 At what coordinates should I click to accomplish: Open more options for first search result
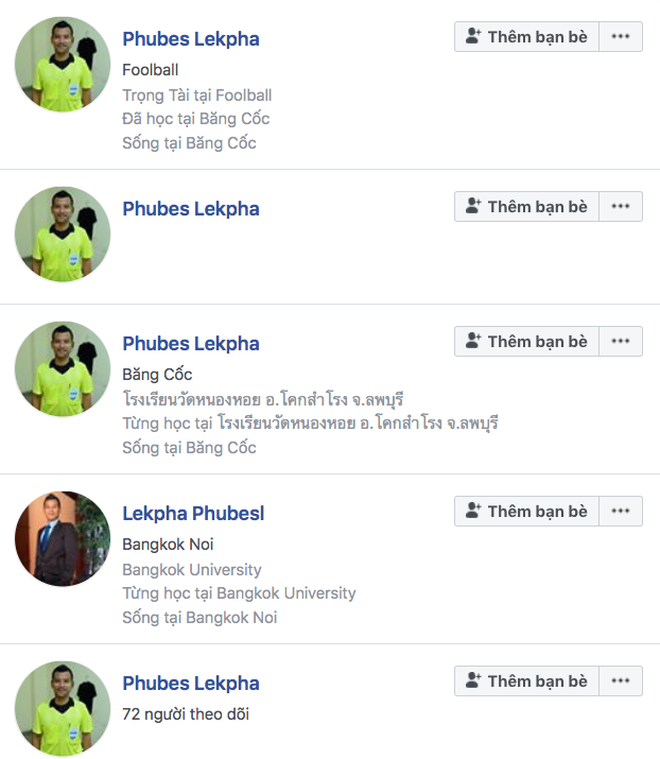tap(621, 37)
